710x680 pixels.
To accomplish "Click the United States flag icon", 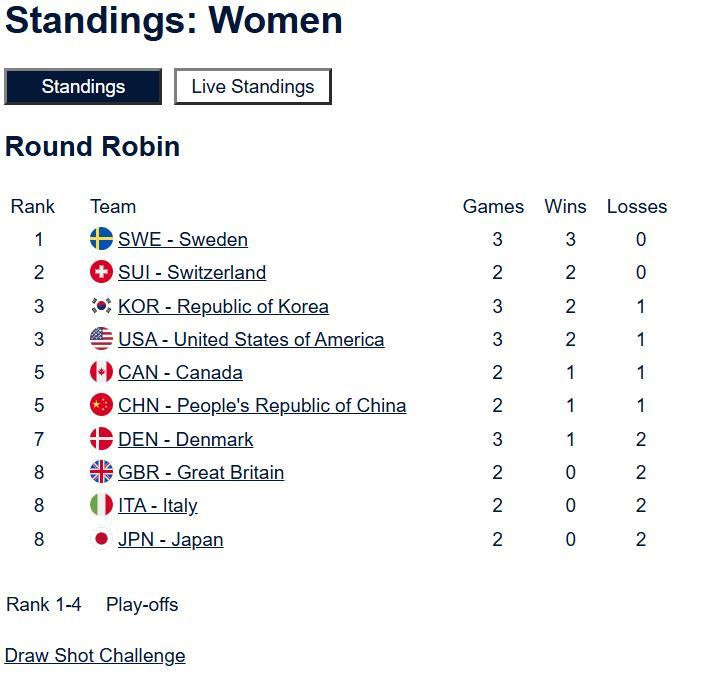I will (101, 339).
